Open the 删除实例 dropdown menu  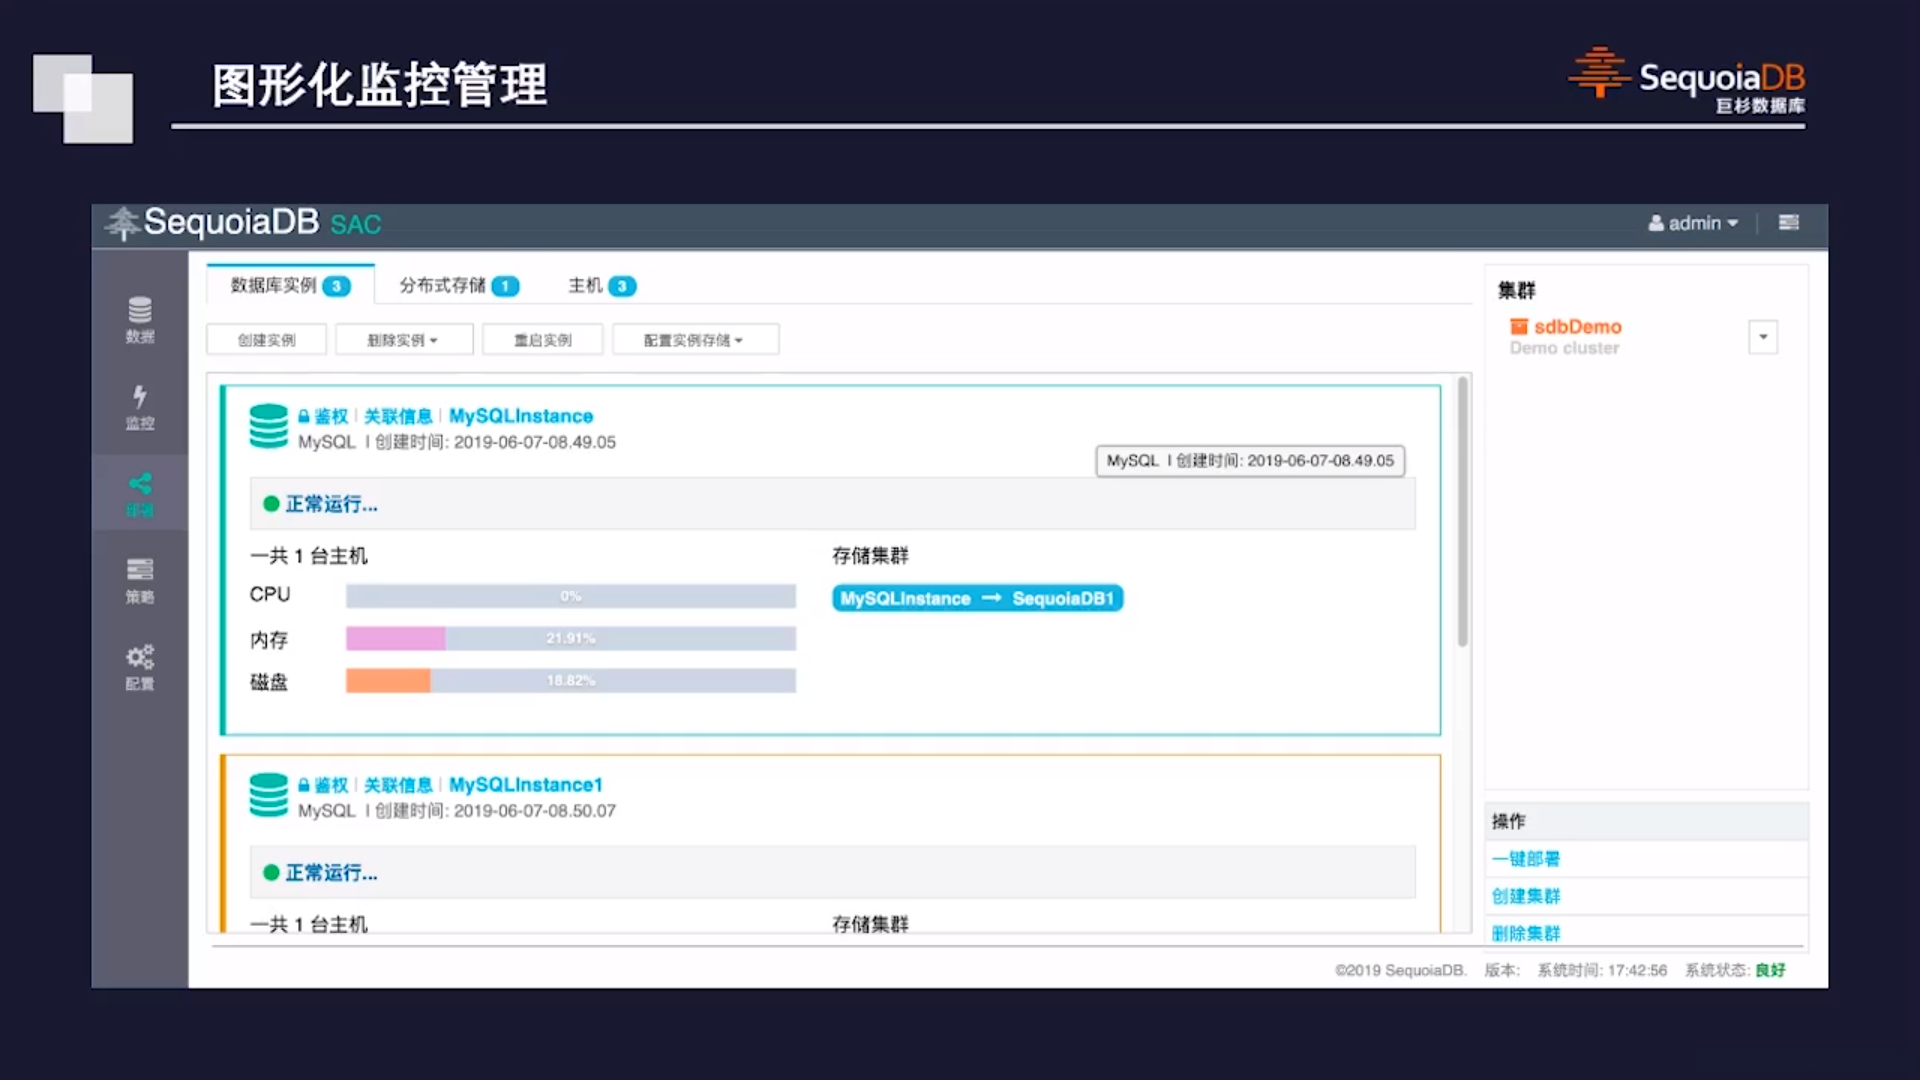(x=403, y=340)
